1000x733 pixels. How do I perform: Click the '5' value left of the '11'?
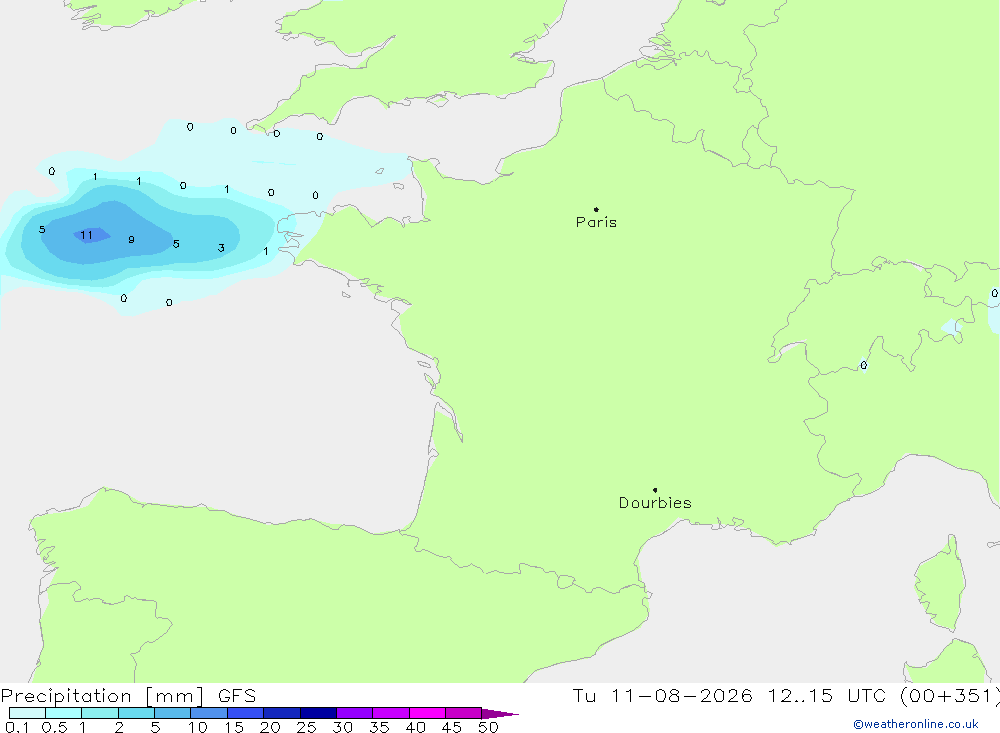pyautogui.click(x=42, y=230)
